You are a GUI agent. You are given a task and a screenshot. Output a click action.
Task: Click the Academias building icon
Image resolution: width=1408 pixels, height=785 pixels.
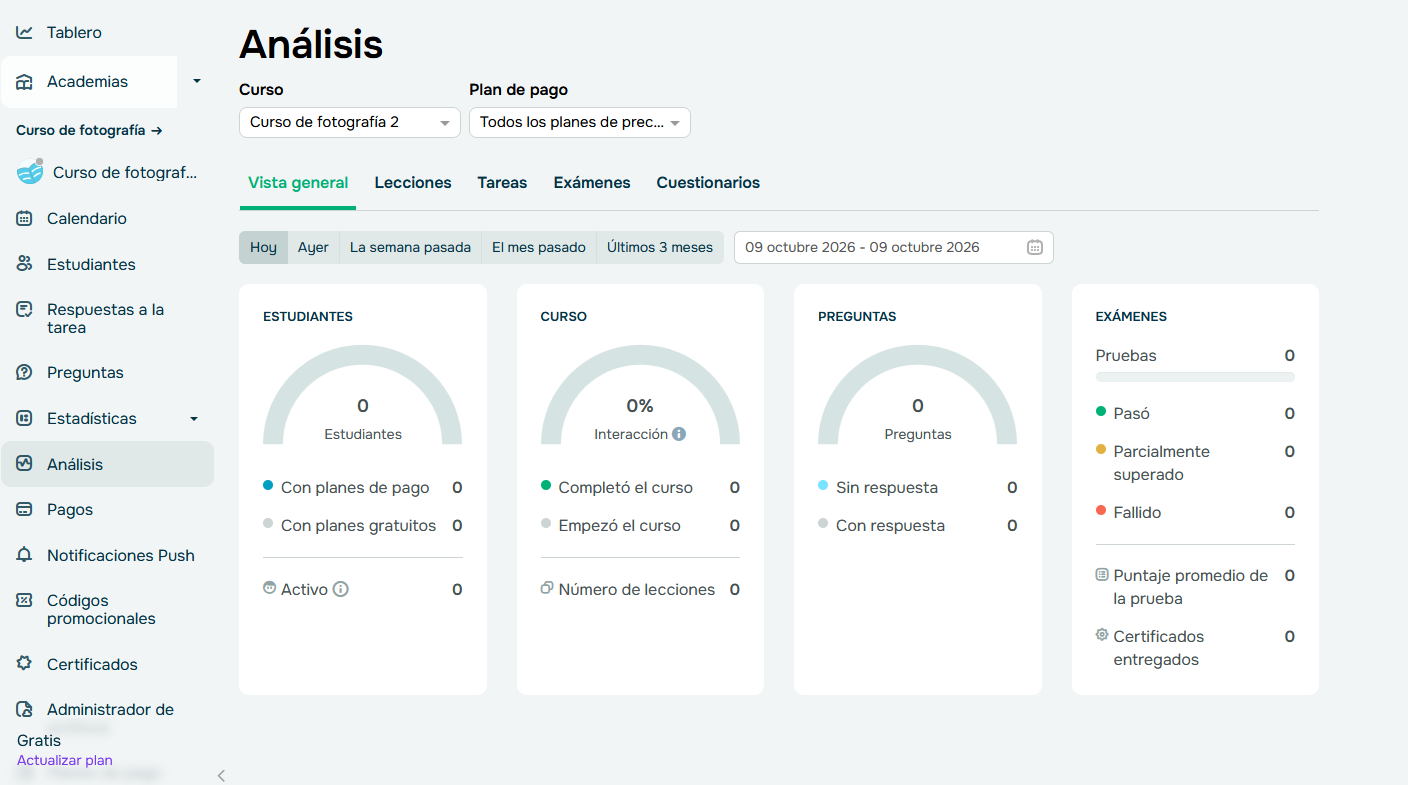click(x=25, y=82)
